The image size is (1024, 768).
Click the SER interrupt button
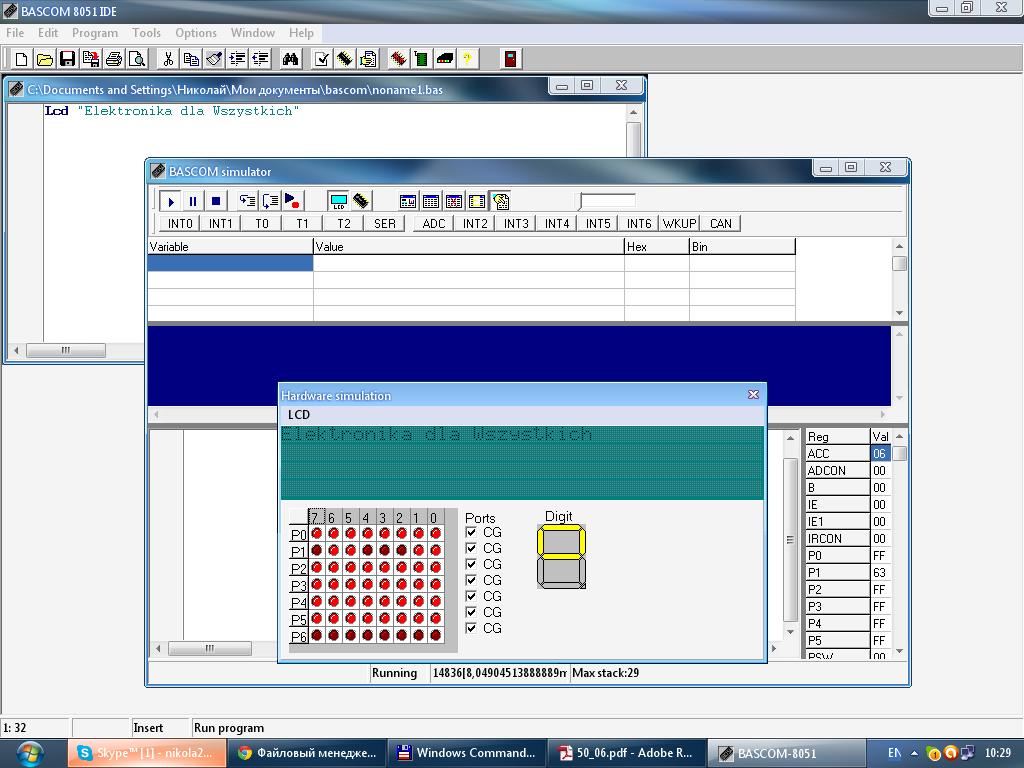click(385, 223)
